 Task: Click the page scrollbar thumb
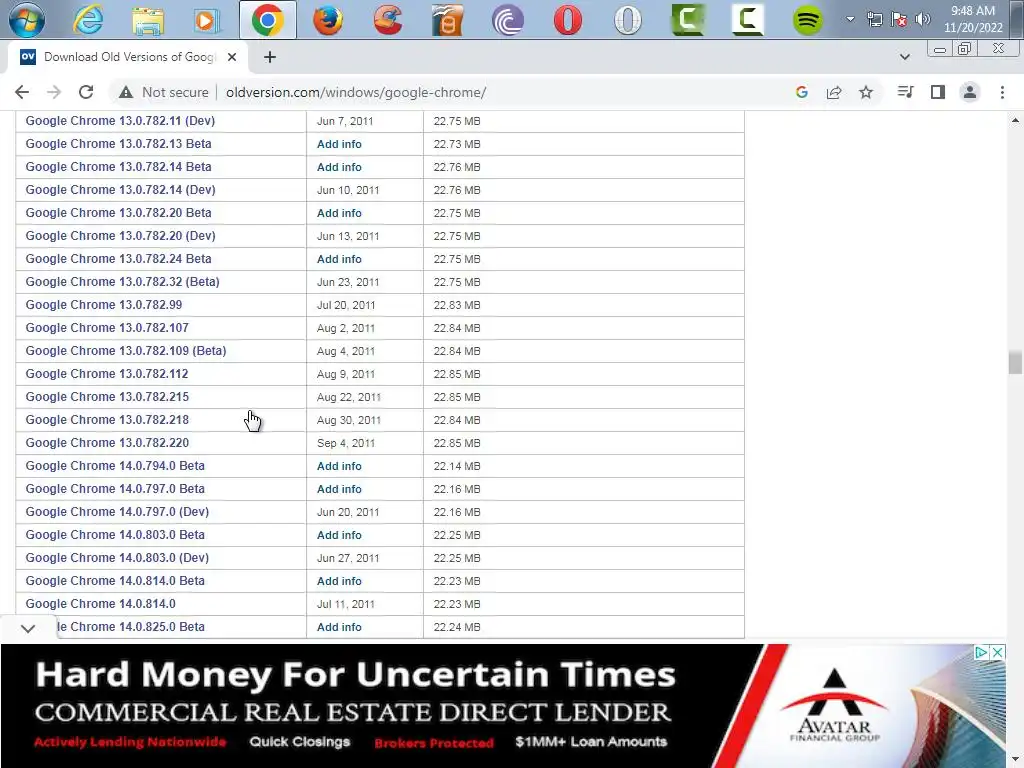[x=1015, y=362]
